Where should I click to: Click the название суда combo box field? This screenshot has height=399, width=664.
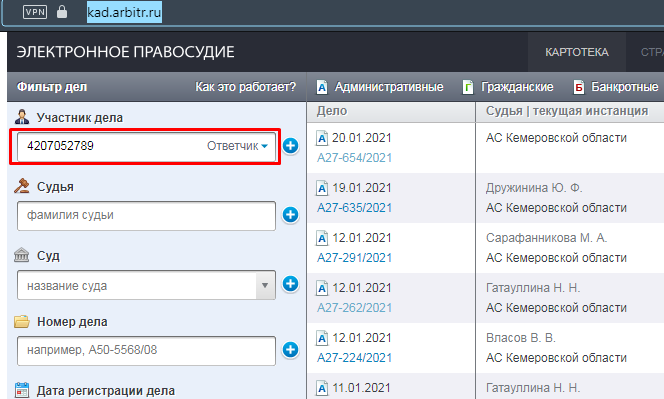[x=146, y=285]
